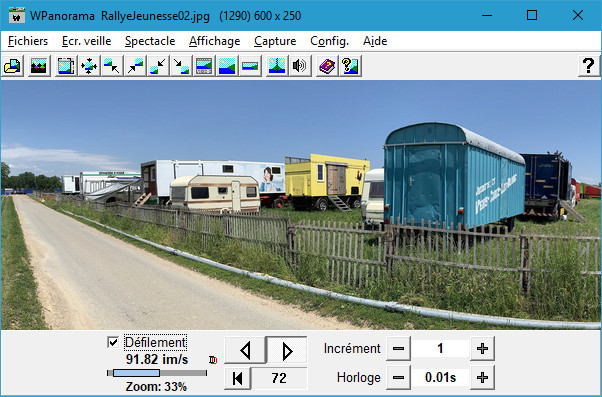
Task: Increase Incrément with plus button
Action: click(482, 349)
